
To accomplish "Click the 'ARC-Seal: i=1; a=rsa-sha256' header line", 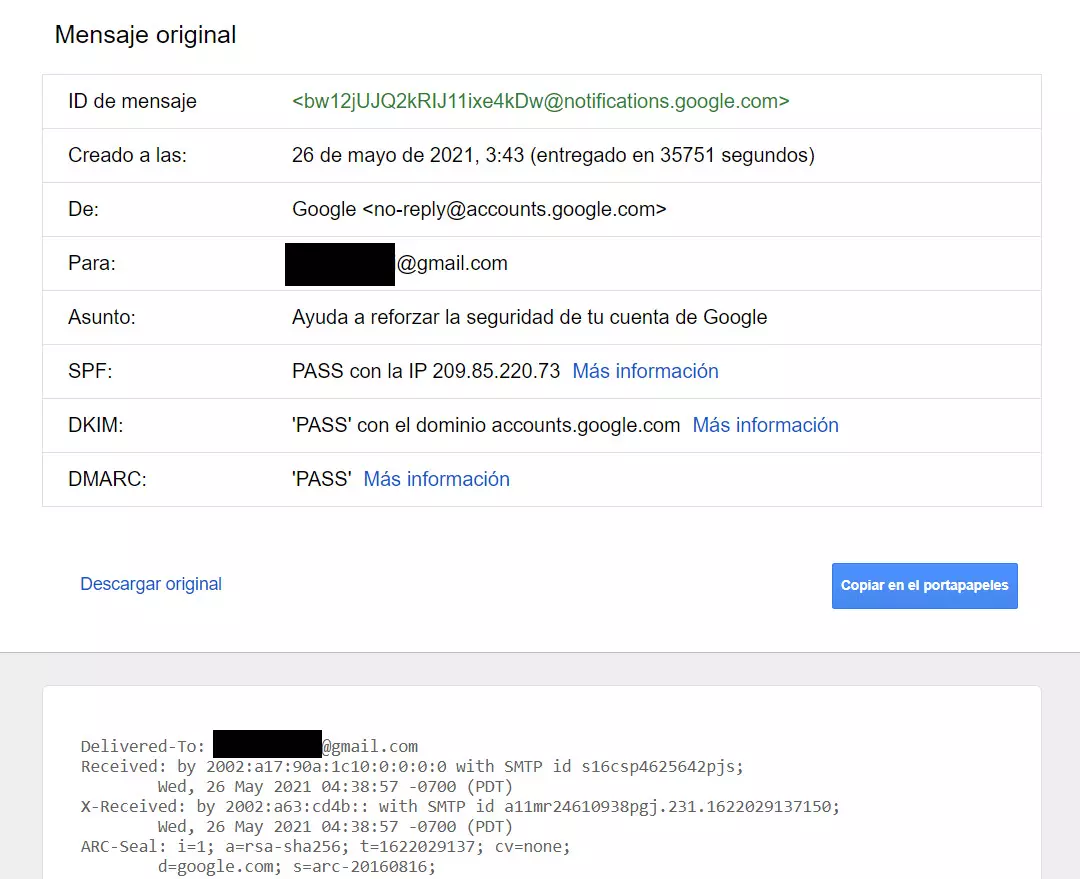I will (326, 846).
